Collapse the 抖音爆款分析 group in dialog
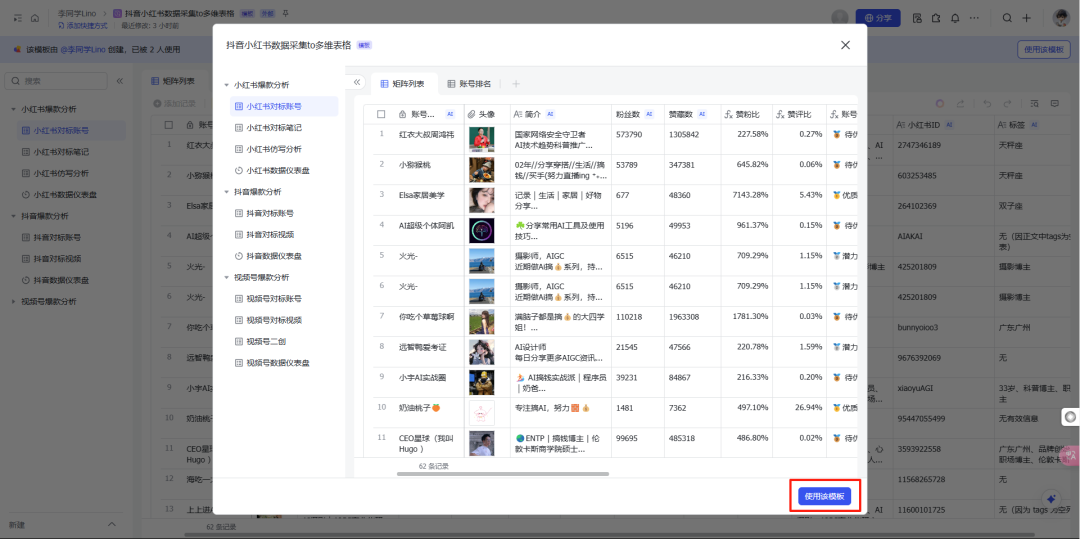Image resolution: width=1080 pixels, height=539 pixels. point(226,191)
